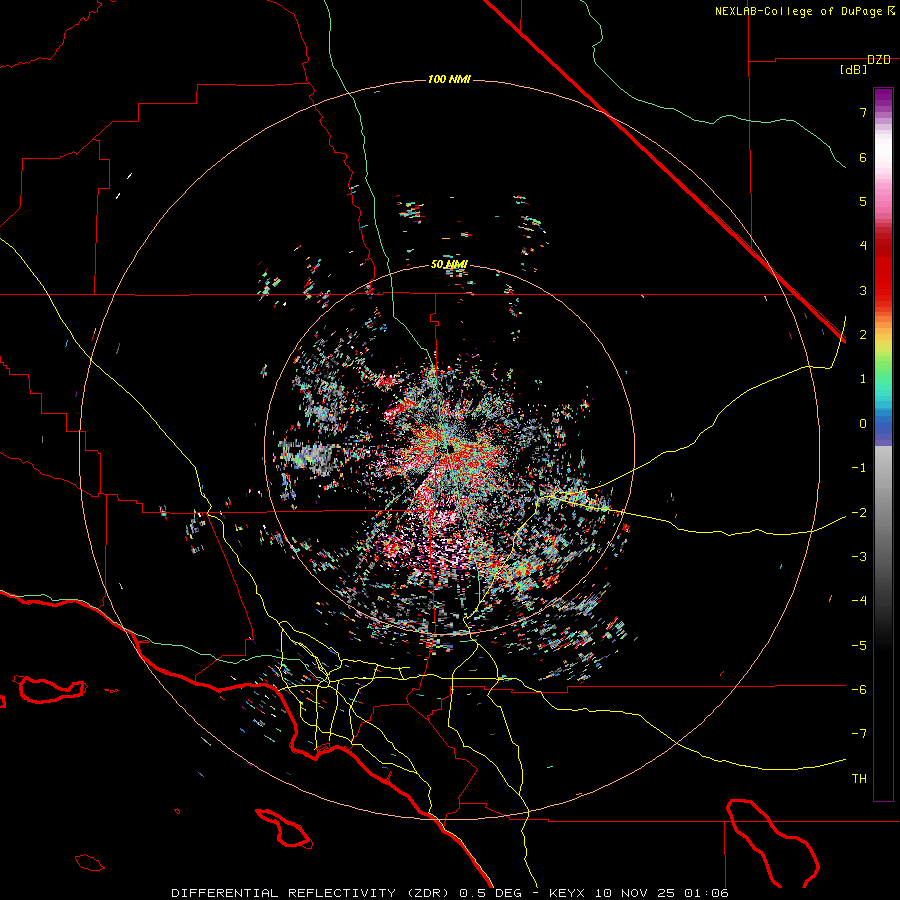
Task: Click the 100 NMI range ring label
Action: click(449, 79)
